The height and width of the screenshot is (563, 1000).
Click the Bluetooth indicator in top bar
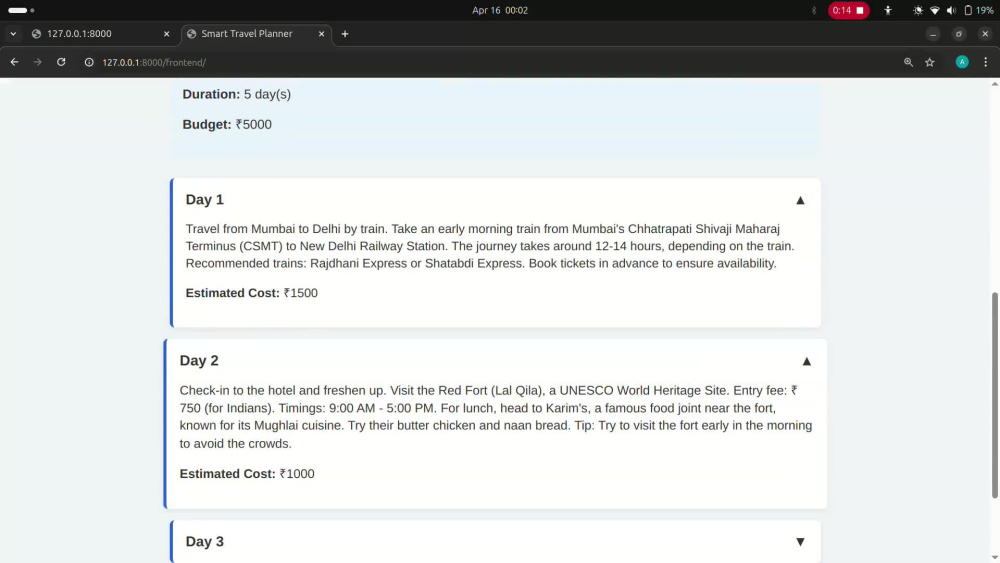[x=814, y=10]
